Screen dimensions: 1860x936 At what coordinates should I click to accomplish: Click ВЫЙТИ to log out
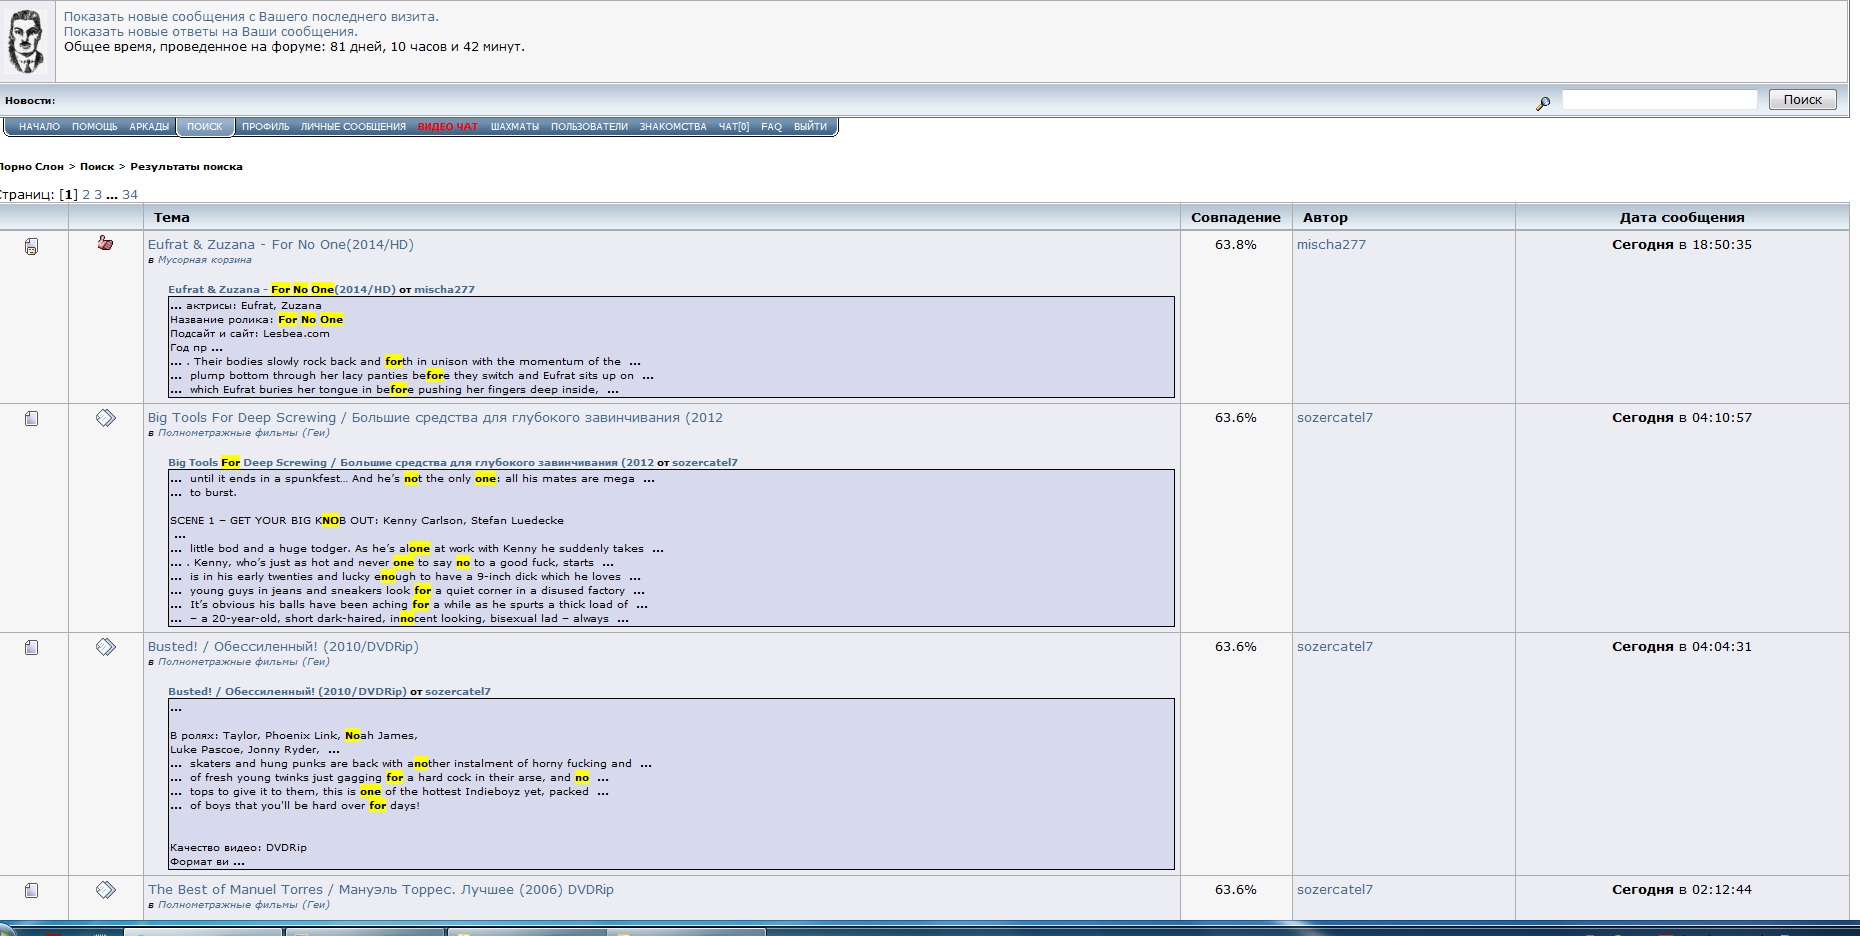tap(810, 127)
